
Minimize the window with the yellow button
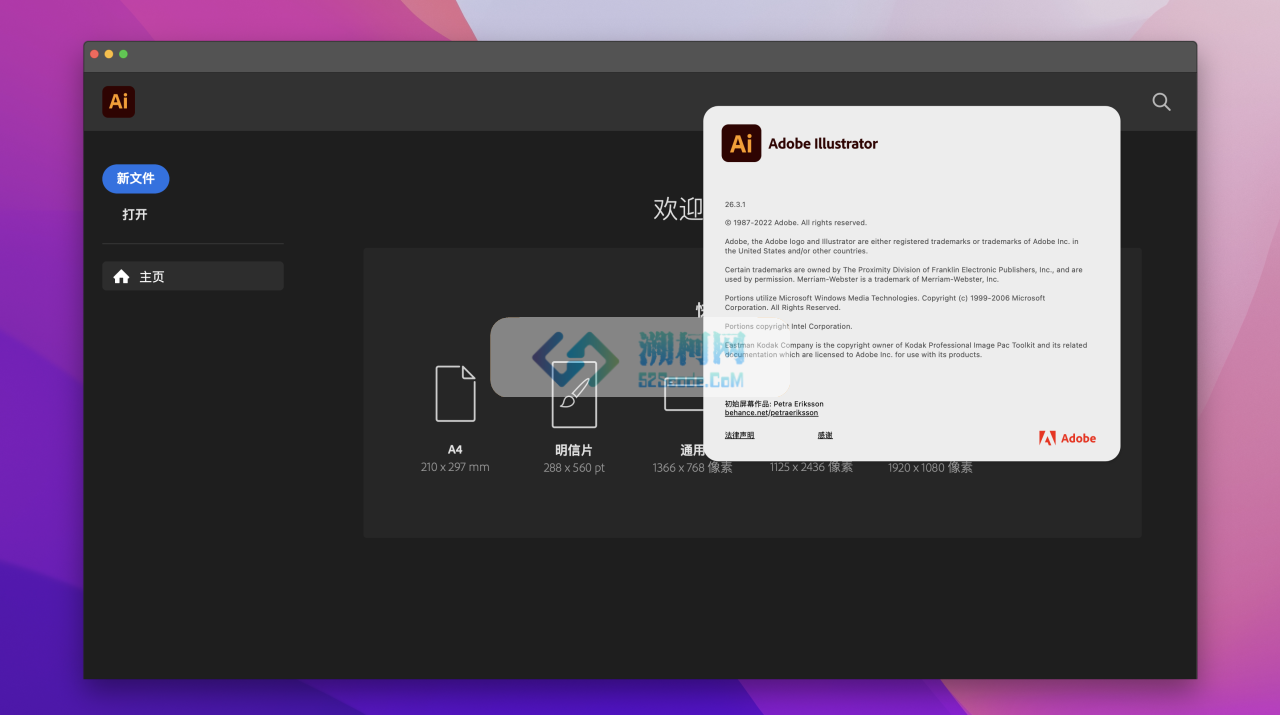(109, 54)
